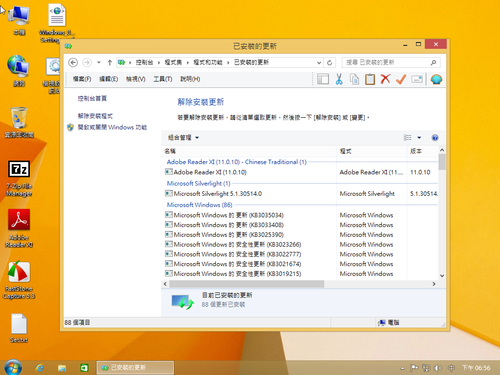The height and width of the screenshot is (375, 500).
Task: Click the blue Help question mark icon
Action: (435, 138)
